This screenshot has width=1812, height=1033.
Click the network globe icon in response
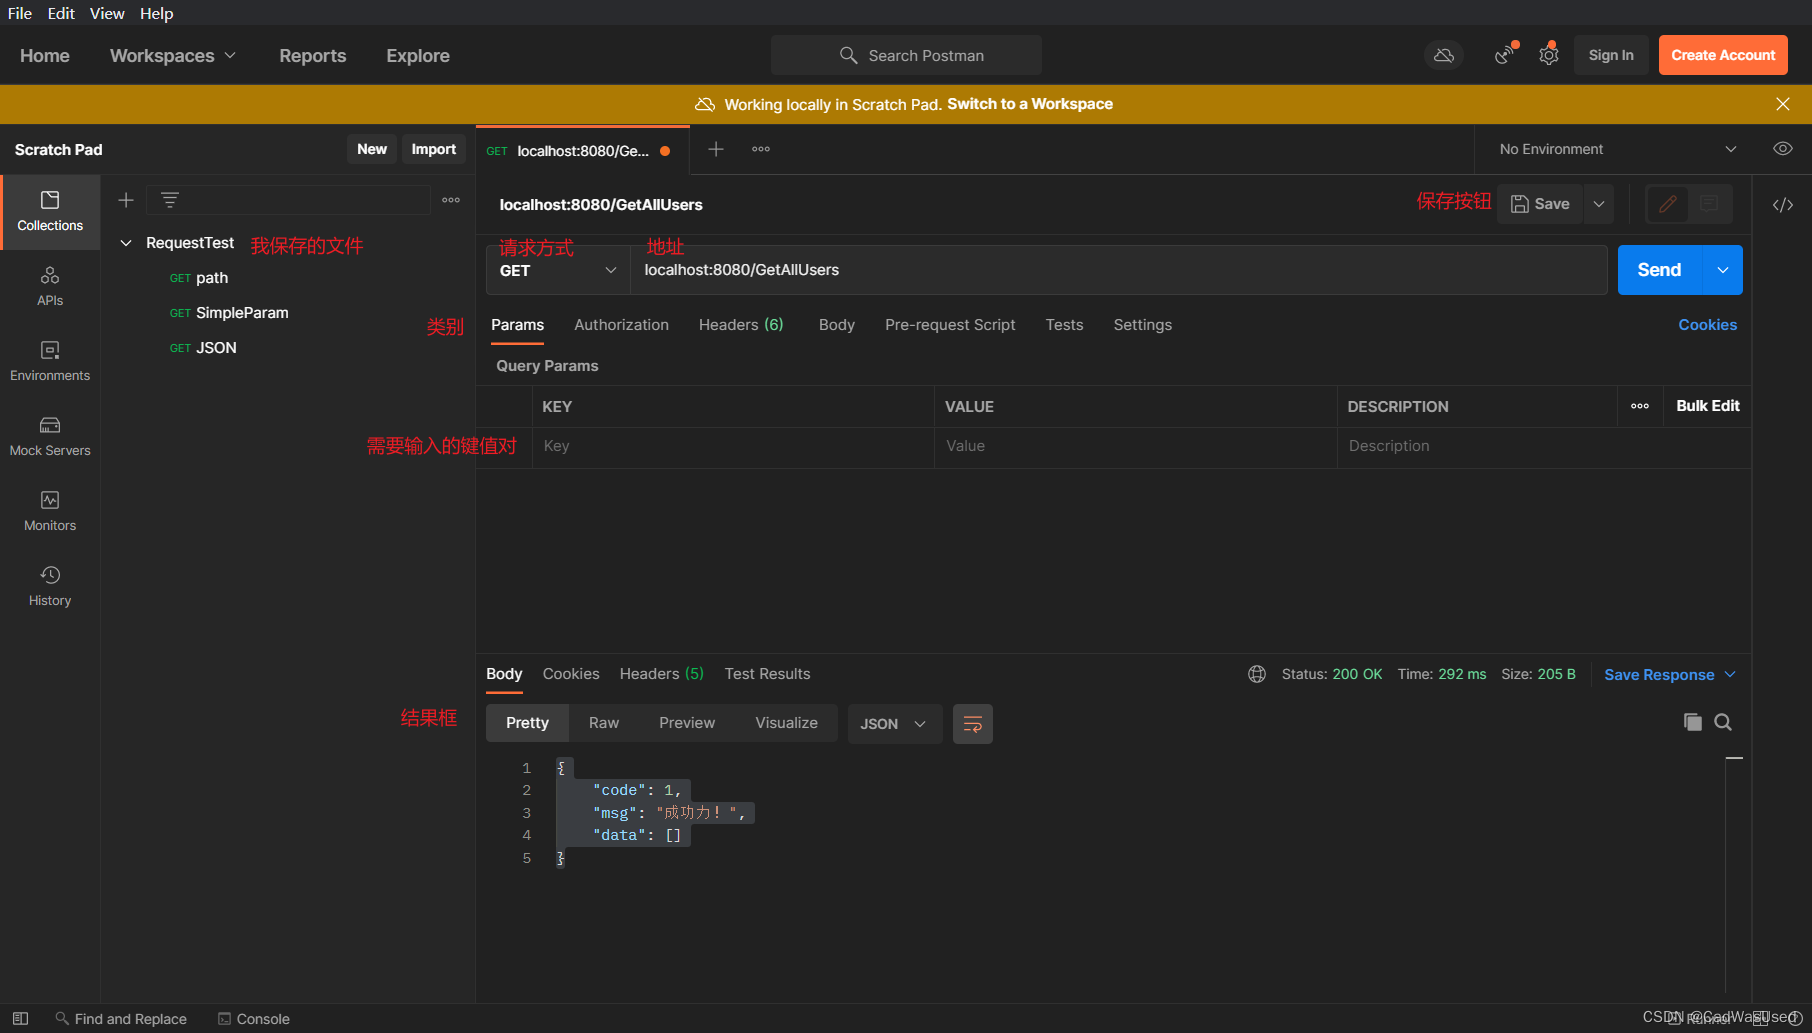[x=1257, y=674]
